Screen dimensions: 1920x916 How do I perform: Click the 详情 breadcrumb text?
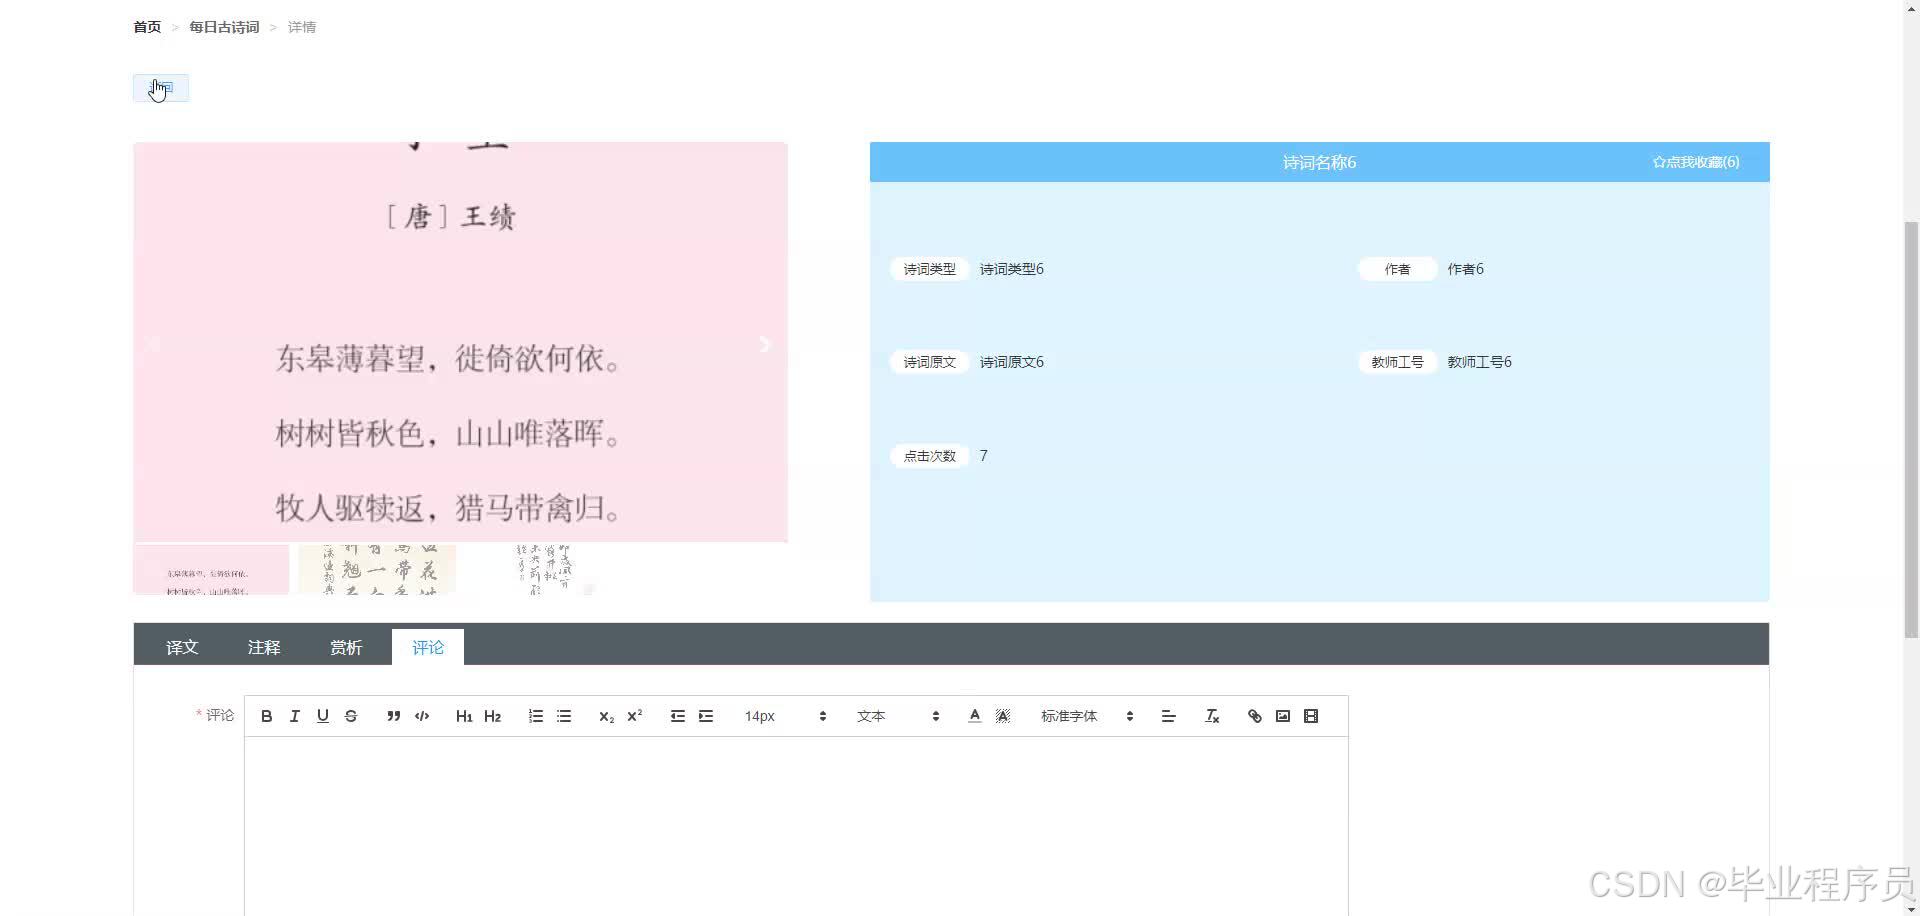[x=302, y=27]
